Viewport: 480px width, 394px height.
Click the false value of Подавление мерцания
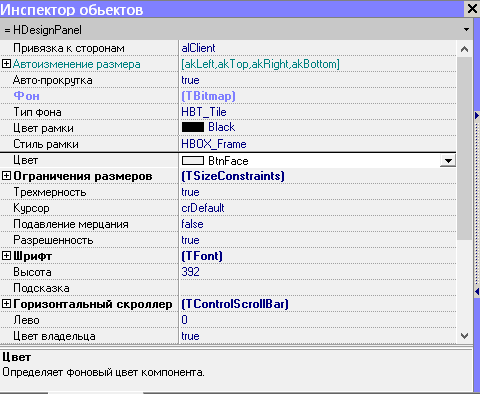point(192,224)
